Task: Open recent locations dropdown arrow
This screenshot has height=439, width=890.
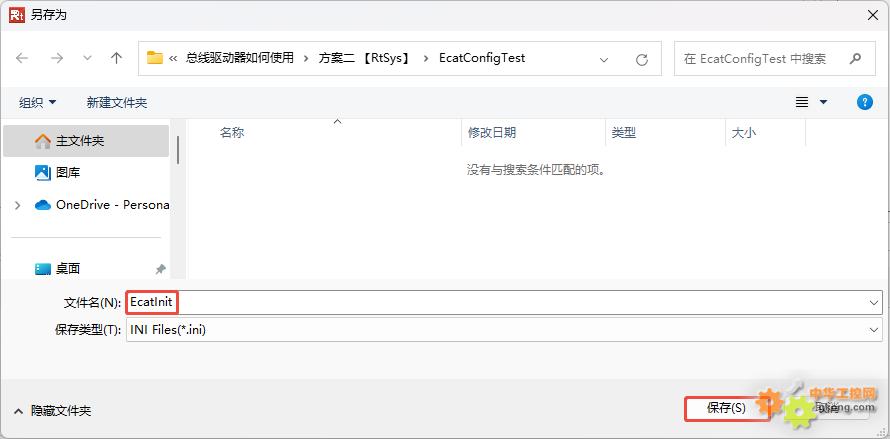Action: tap(86, 59)
